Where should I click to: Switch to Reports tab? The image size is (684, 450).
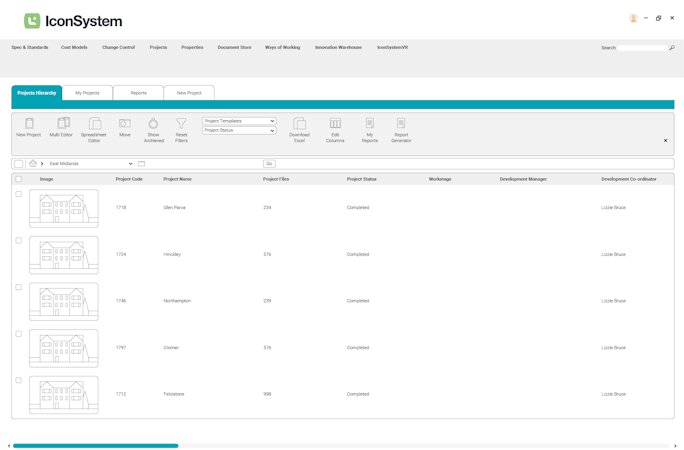pyautogui.click(x=138, y=93)
